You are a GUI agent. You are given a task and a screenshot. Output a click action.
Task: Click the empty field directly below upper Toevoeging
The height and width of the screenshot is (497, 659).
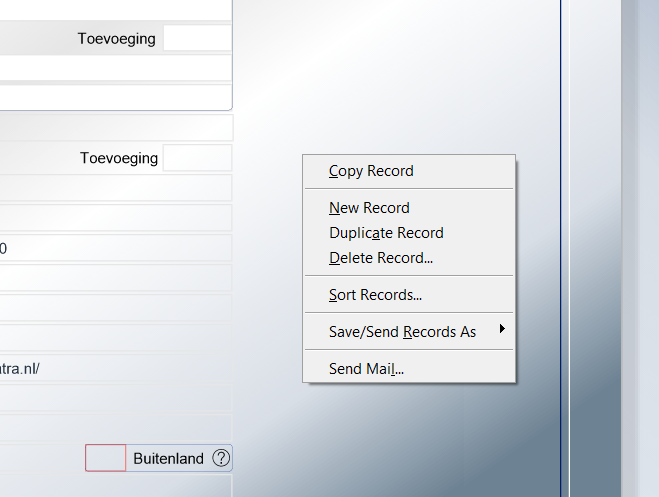(115, 68)
